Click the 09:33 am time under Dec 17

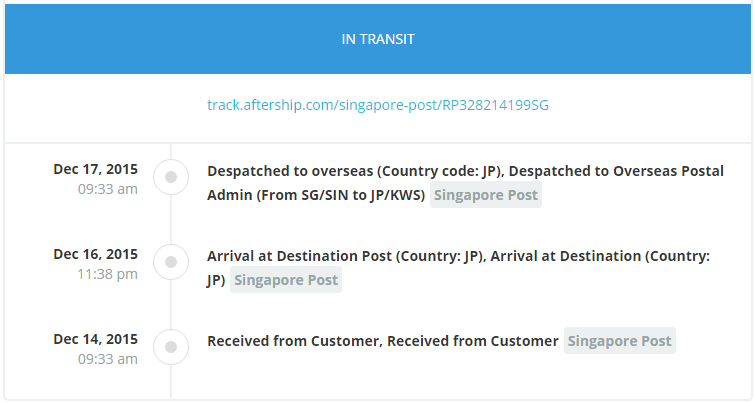click(108, 189)
